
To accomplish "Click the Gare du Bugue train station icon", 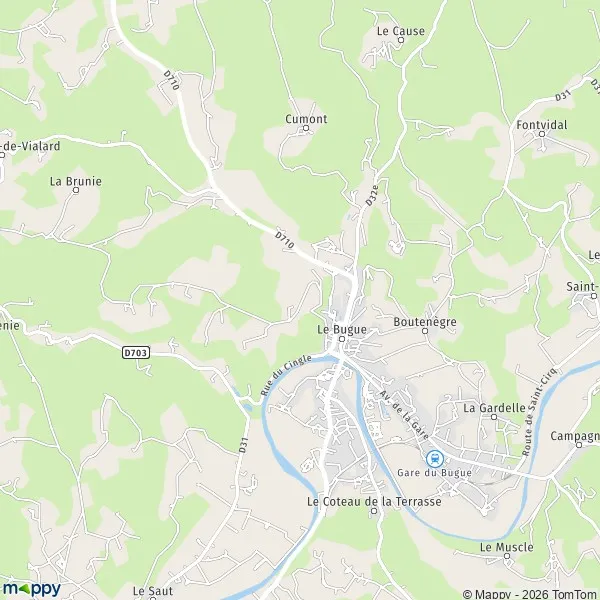I will pos(435,458).
